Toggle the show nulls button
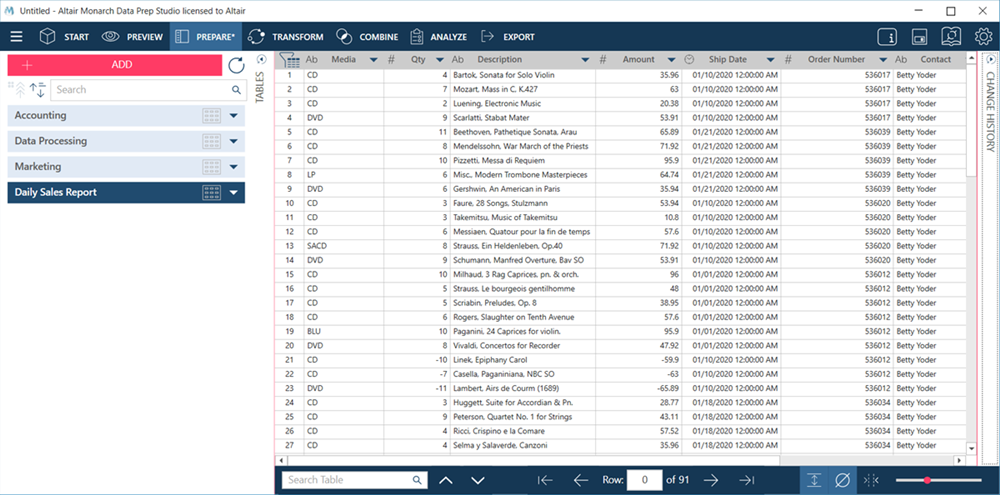The width and height of the screenshot is (1000, 495). pyautogui.click(x=842, y=480)
